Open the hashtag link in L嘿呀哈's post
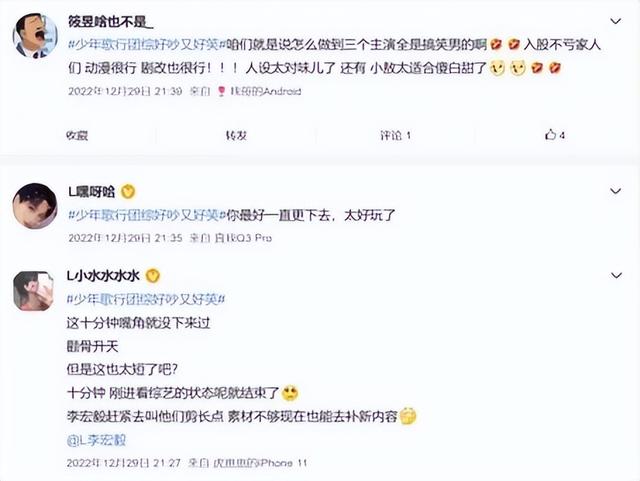This screenshot has width=640, height=481. tap(147, 215)
